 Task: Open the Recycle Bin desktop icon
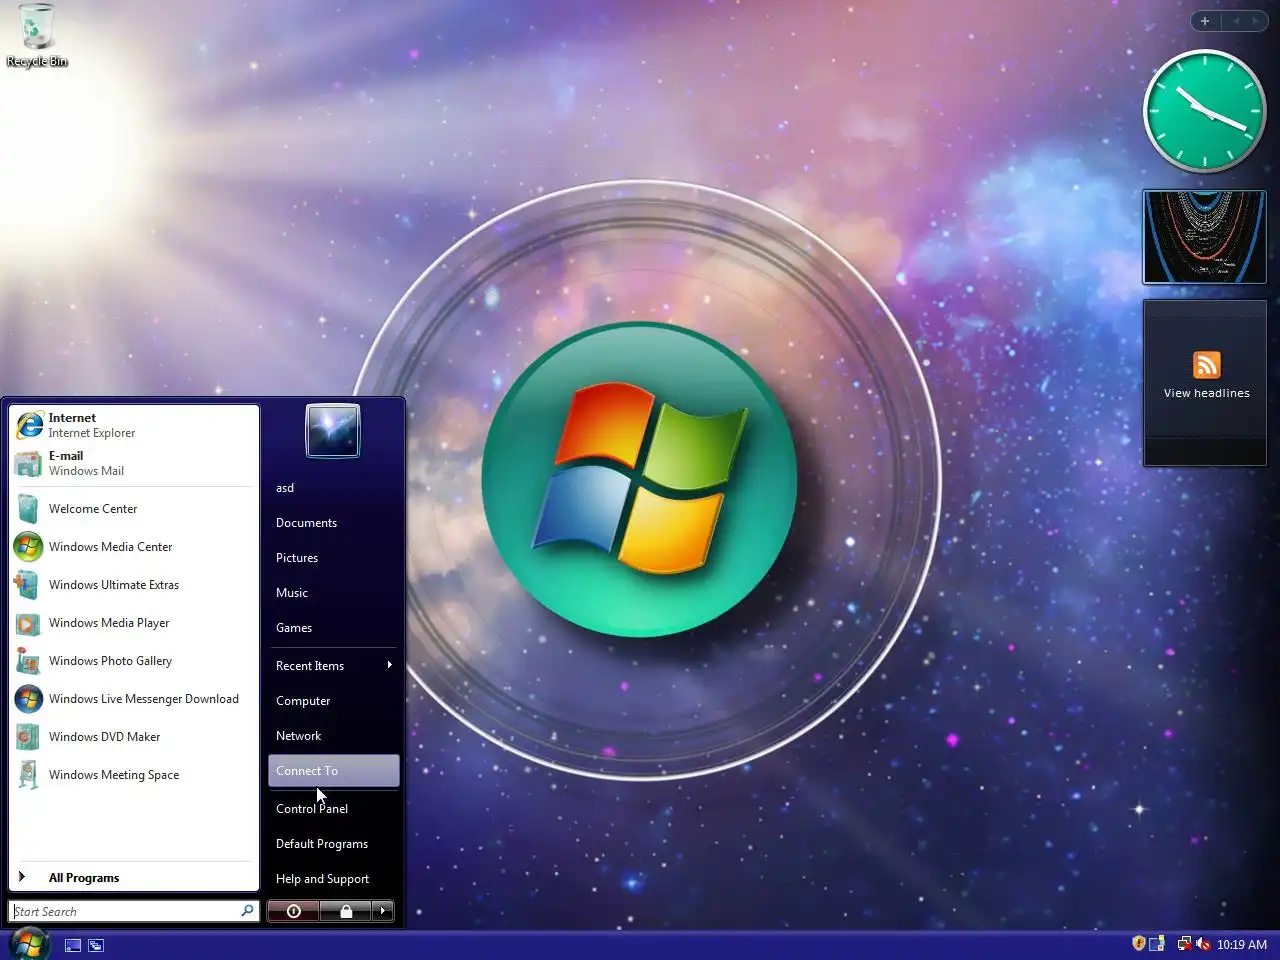[x=36, y=36]
